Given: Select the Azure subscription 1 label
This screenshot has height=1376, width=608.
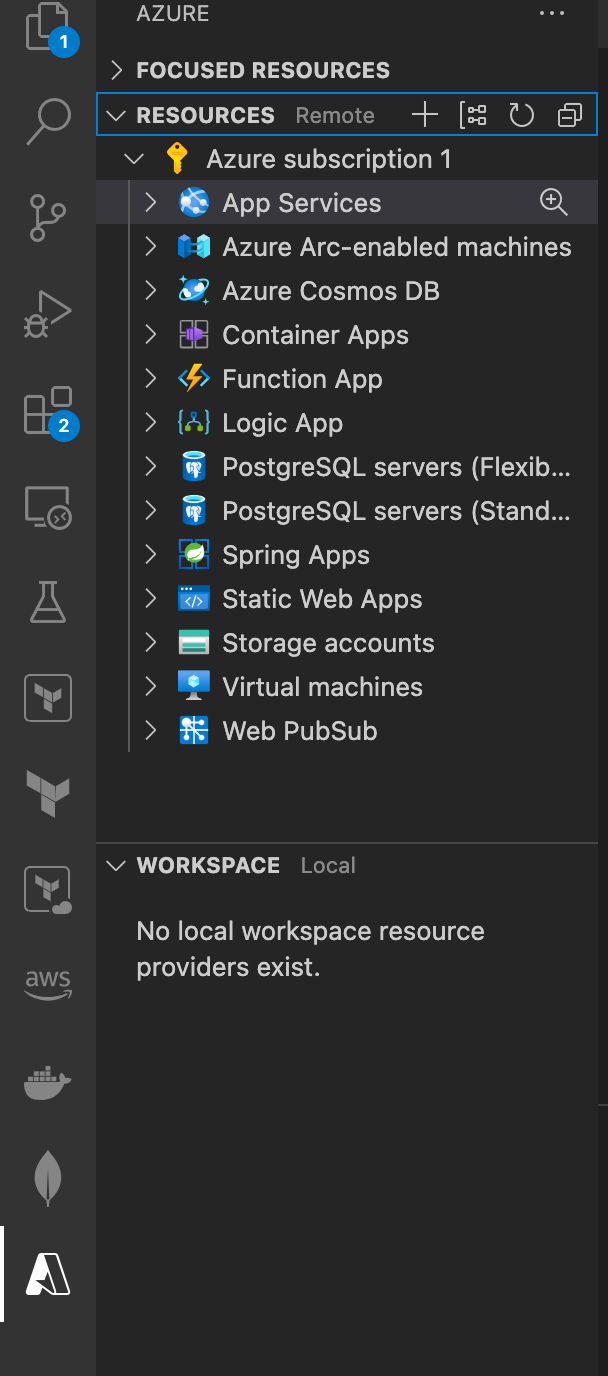Looking at the screenshot, I should 329,159.
